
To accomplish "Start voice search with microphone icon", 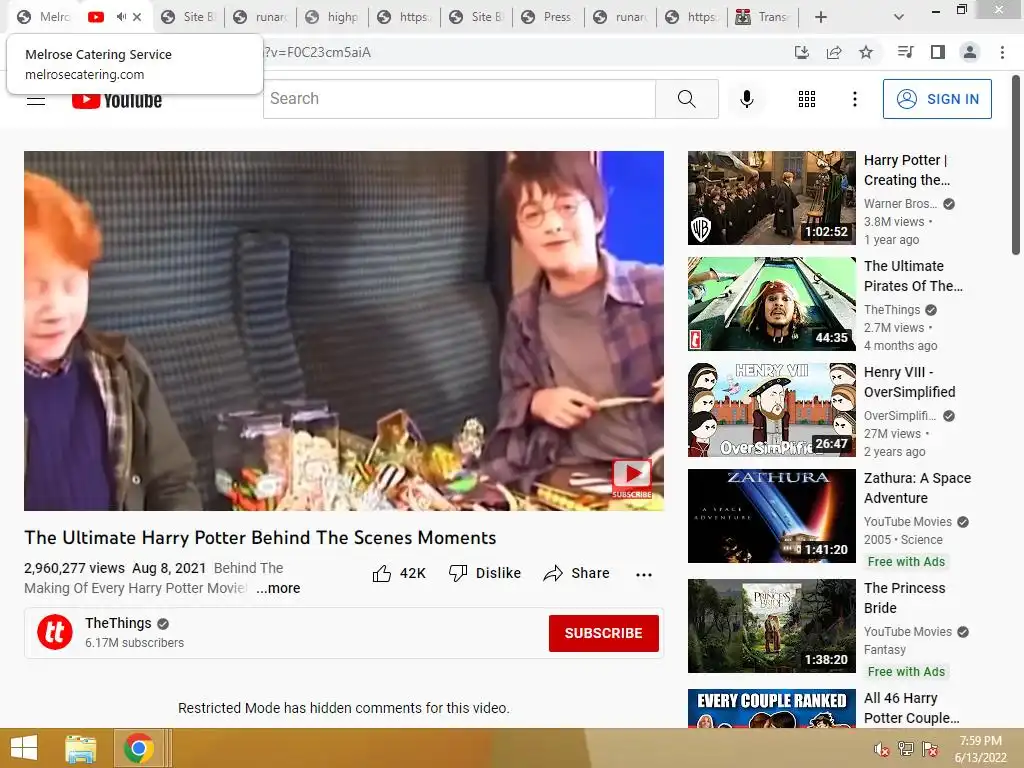I will [747, 99].
